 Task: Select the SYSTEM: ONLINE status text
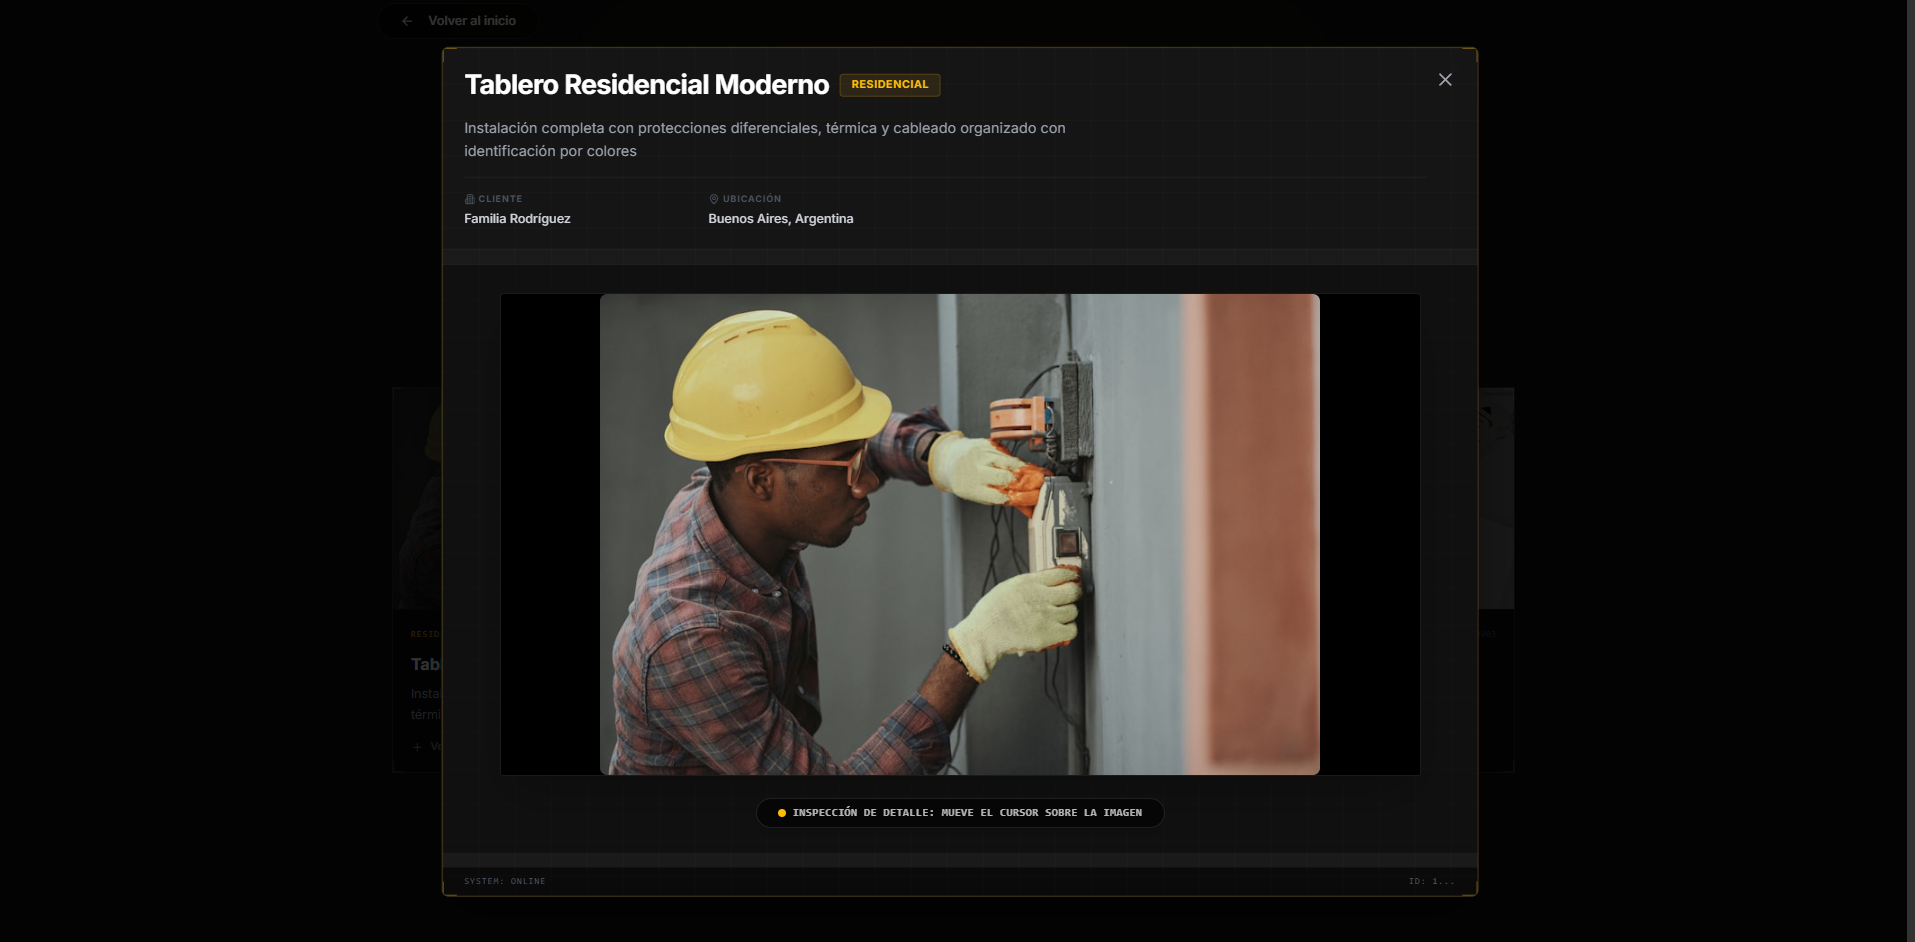tap(505, 881)
